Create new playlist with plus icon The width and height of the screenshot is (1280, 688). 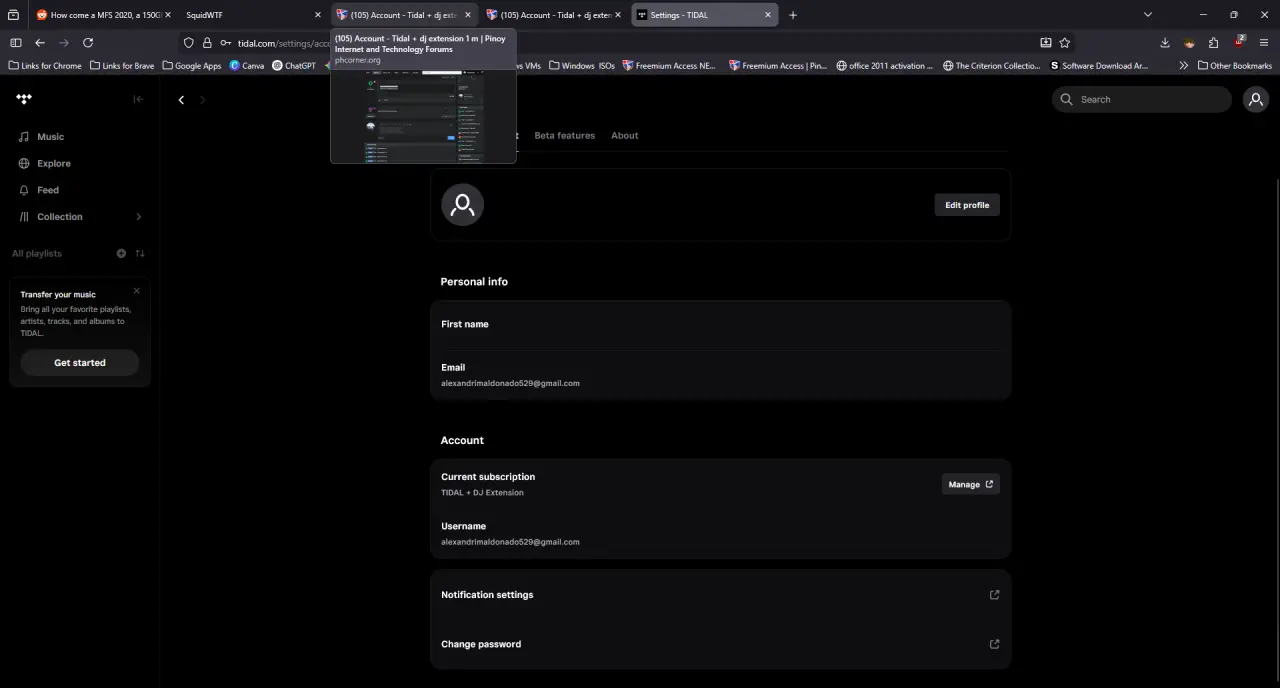tap(121, 254)
